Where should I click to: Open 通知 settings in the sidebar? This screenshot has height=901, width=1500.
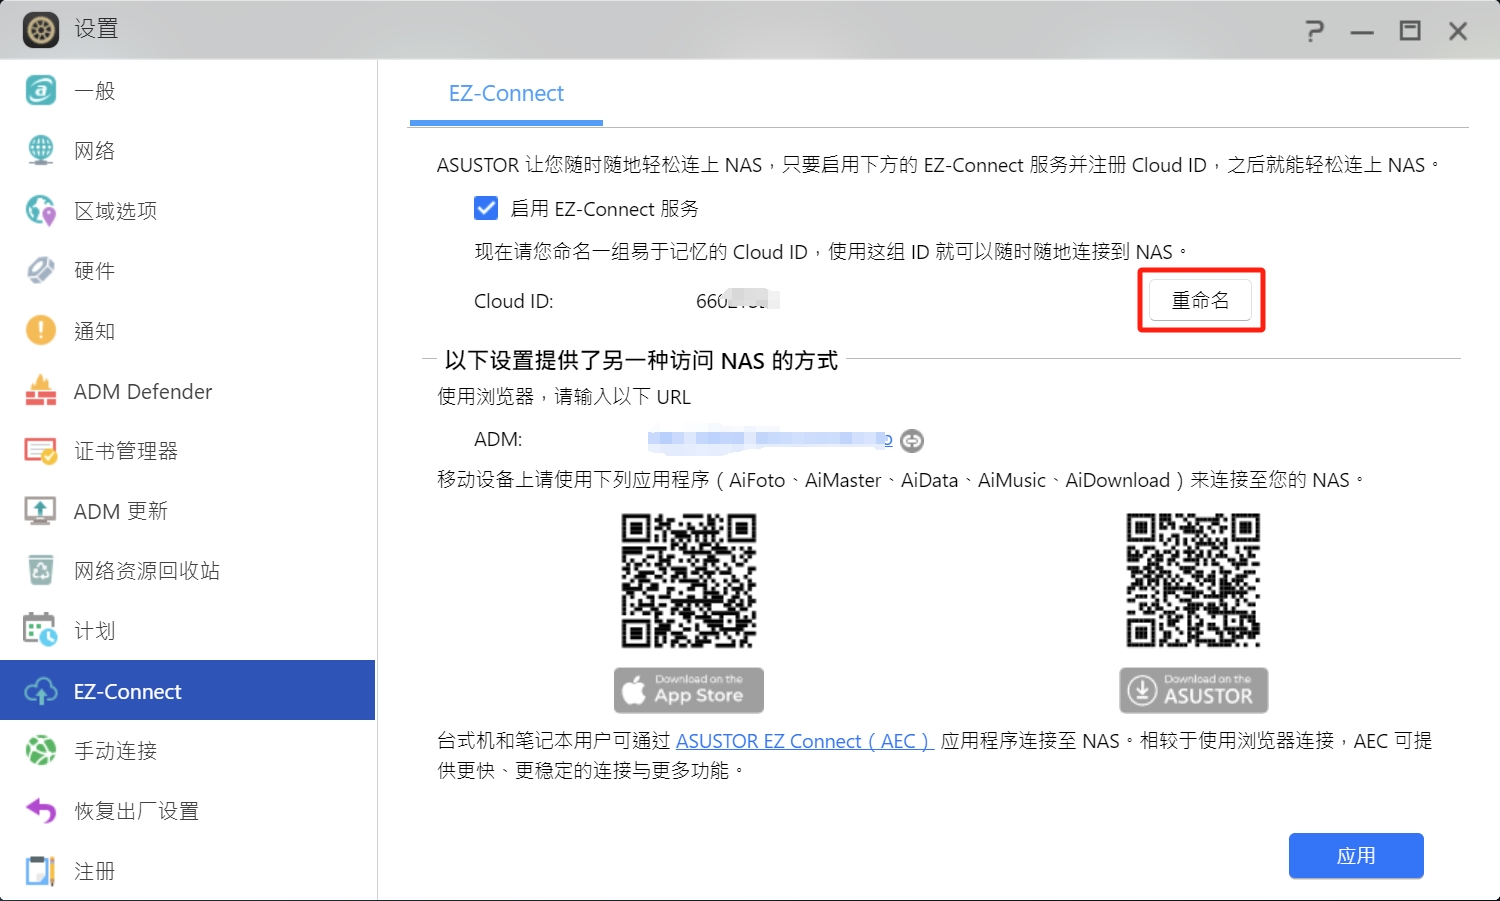tap(188, 331)
